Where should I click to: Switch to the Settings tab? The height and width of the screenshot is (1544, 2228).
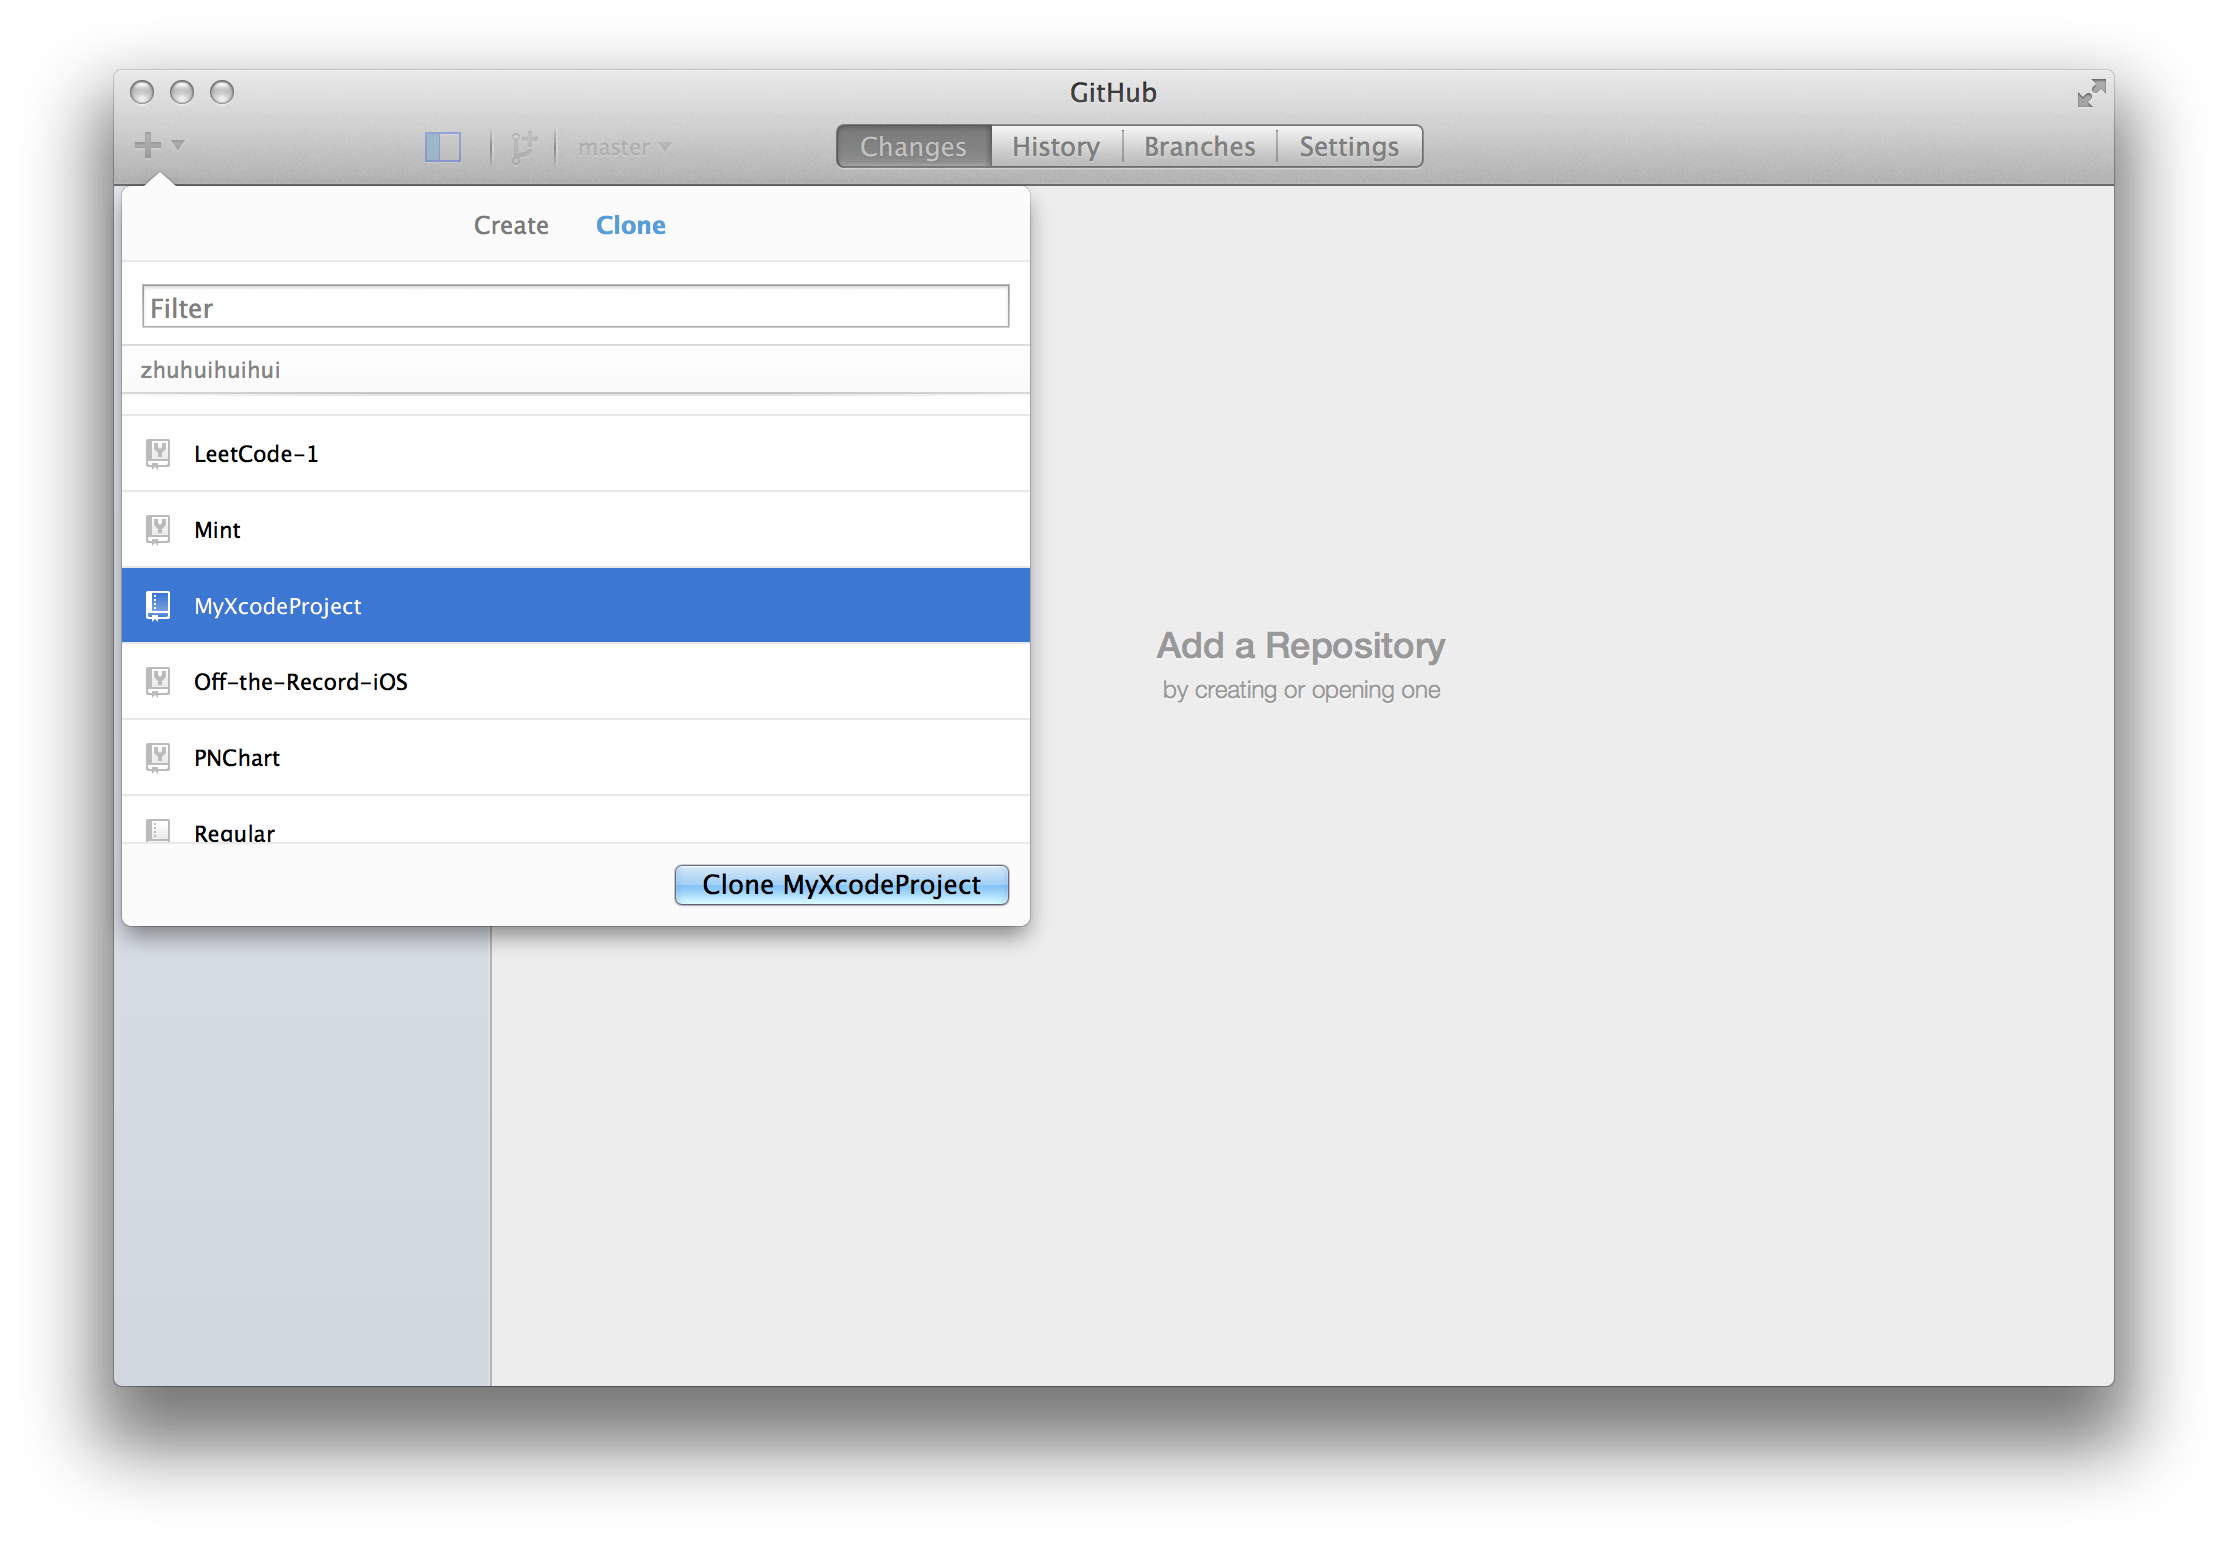[x=1349, y=147]
